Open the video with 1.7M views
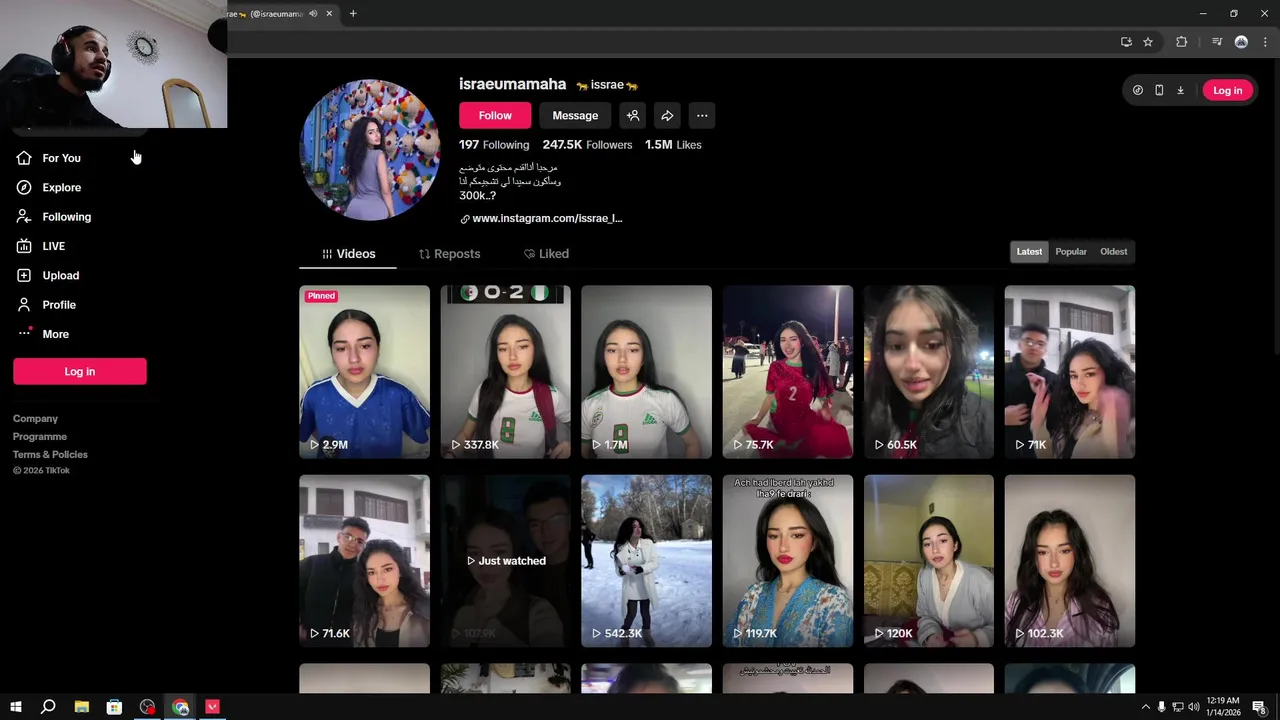Viewport: 1280px width, 720px height. (647, 372)
